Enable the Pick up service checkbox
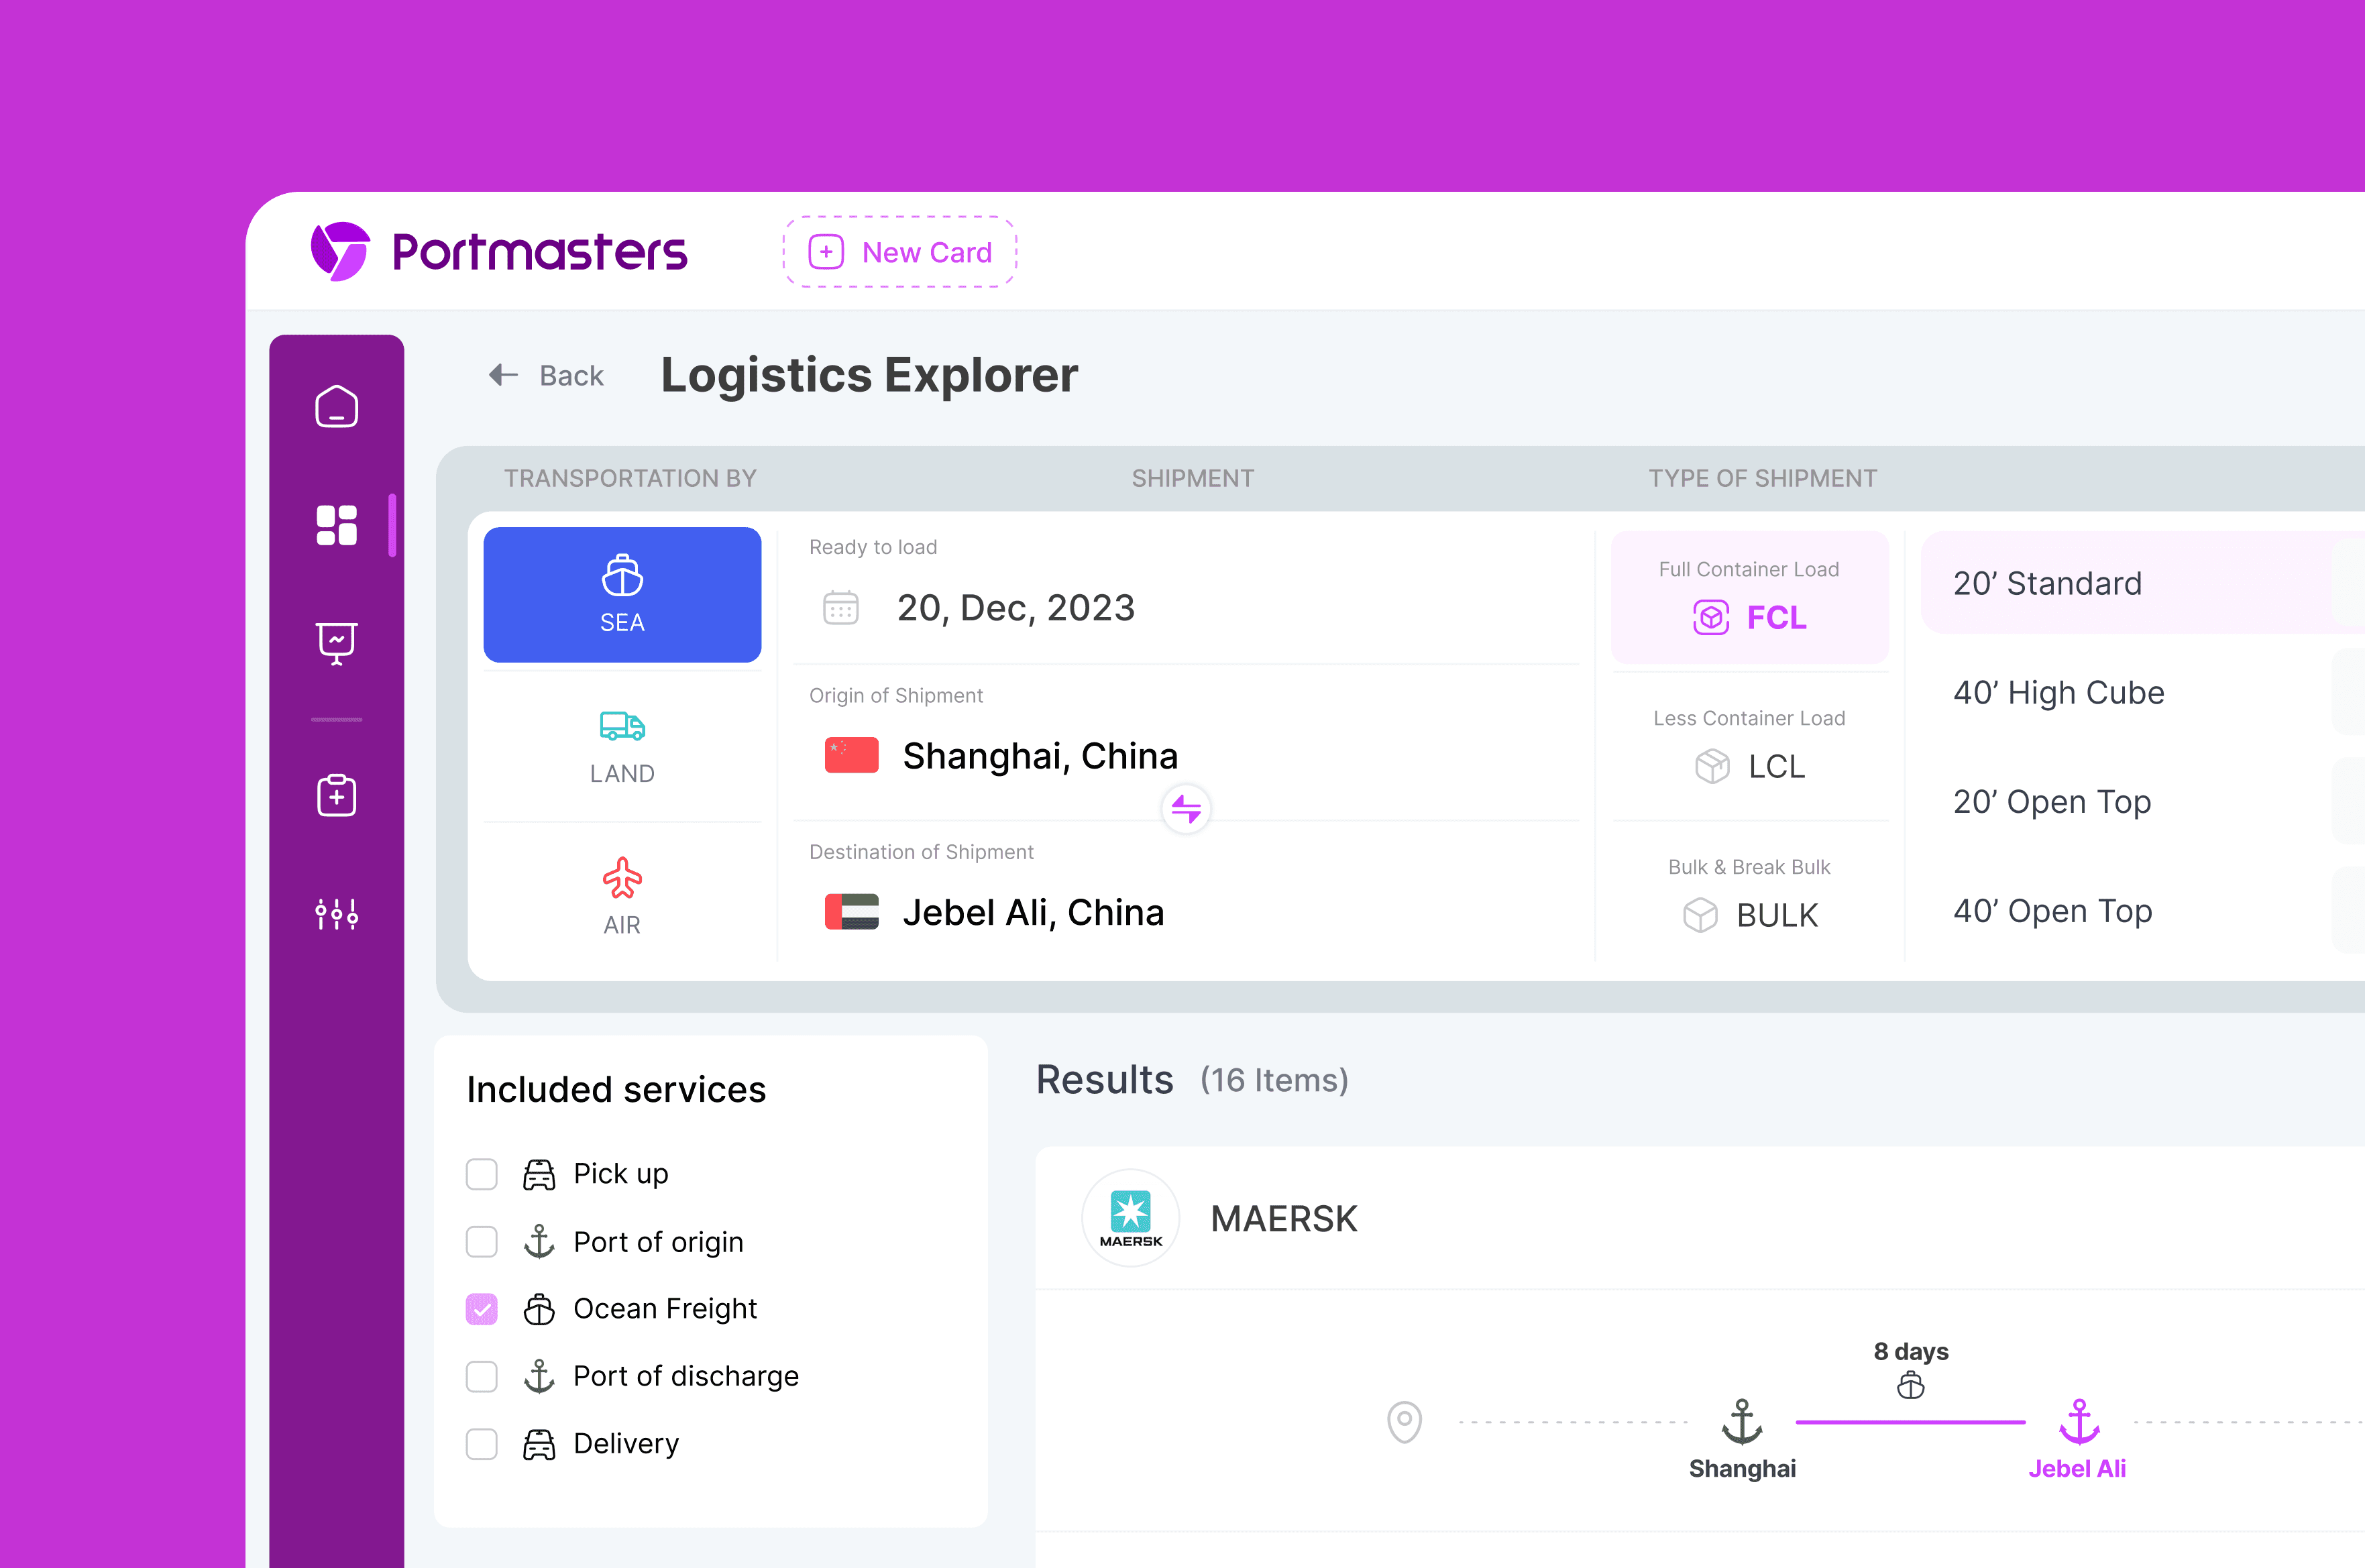 coord(482,1174)
